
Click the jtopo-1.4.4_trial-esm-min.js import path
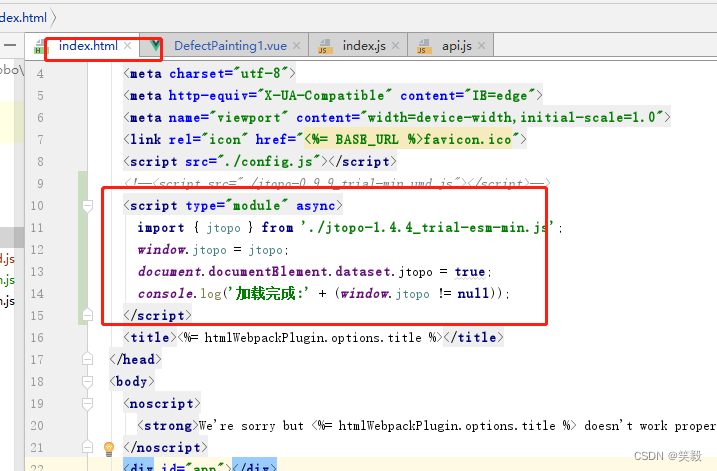click(427, 227)
